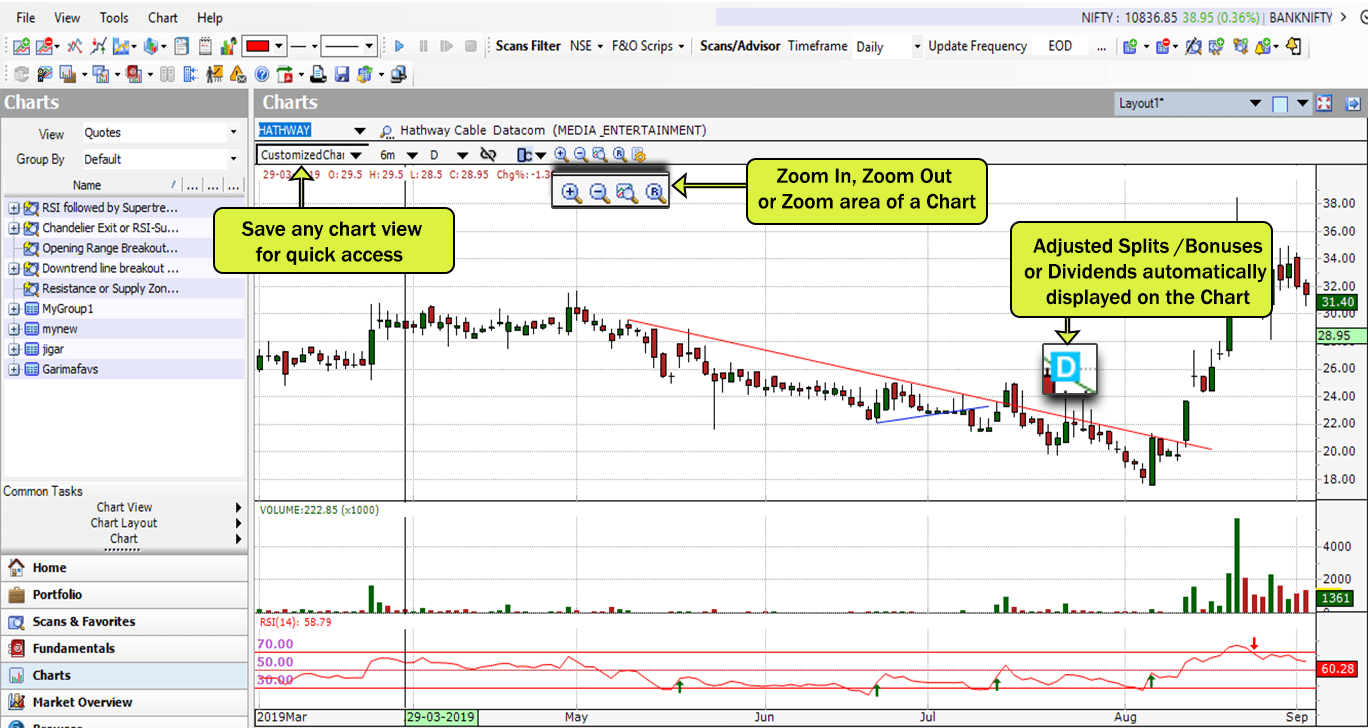1368x728 pixels.
Task: Click the blue play button in toolbar
Action: tap(399, 46)
